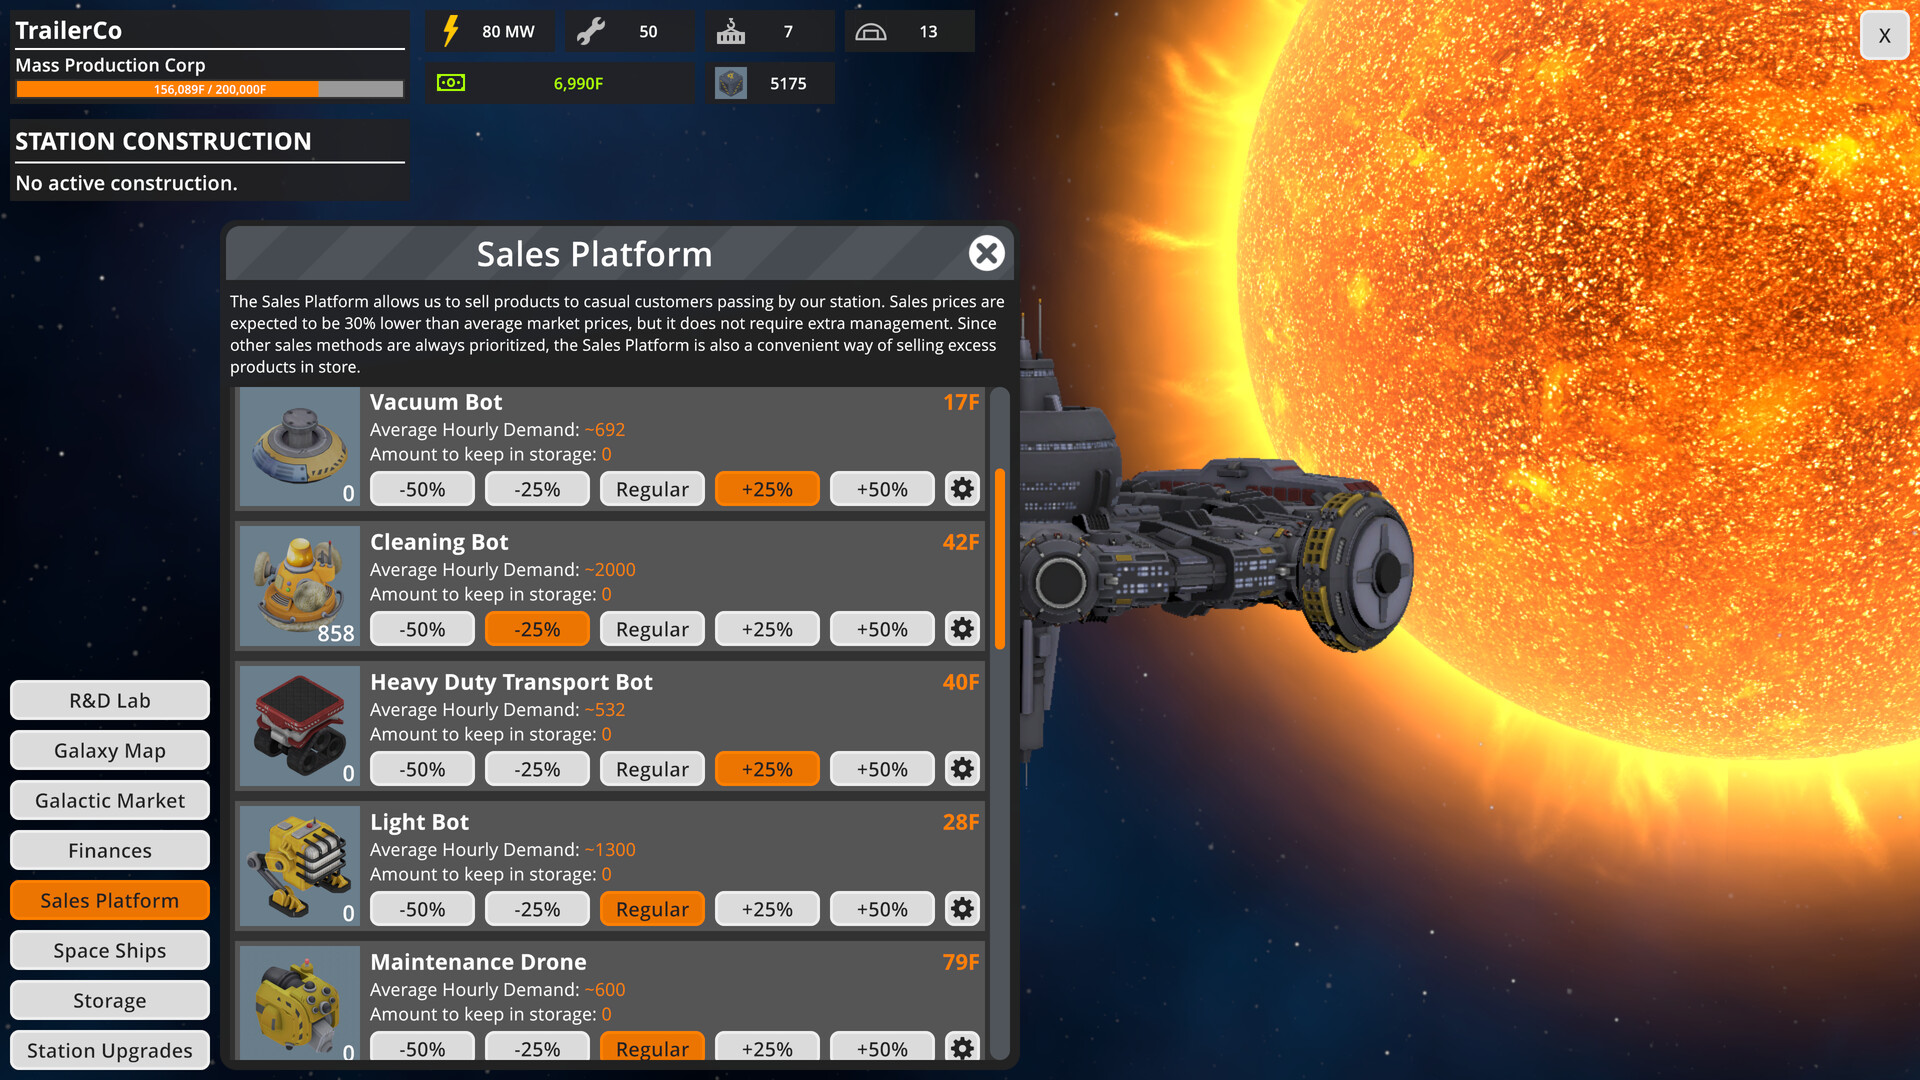1920x1080 pixels.
Task: Open settings gear for Vacuum Bot sales
Action: 961,489
